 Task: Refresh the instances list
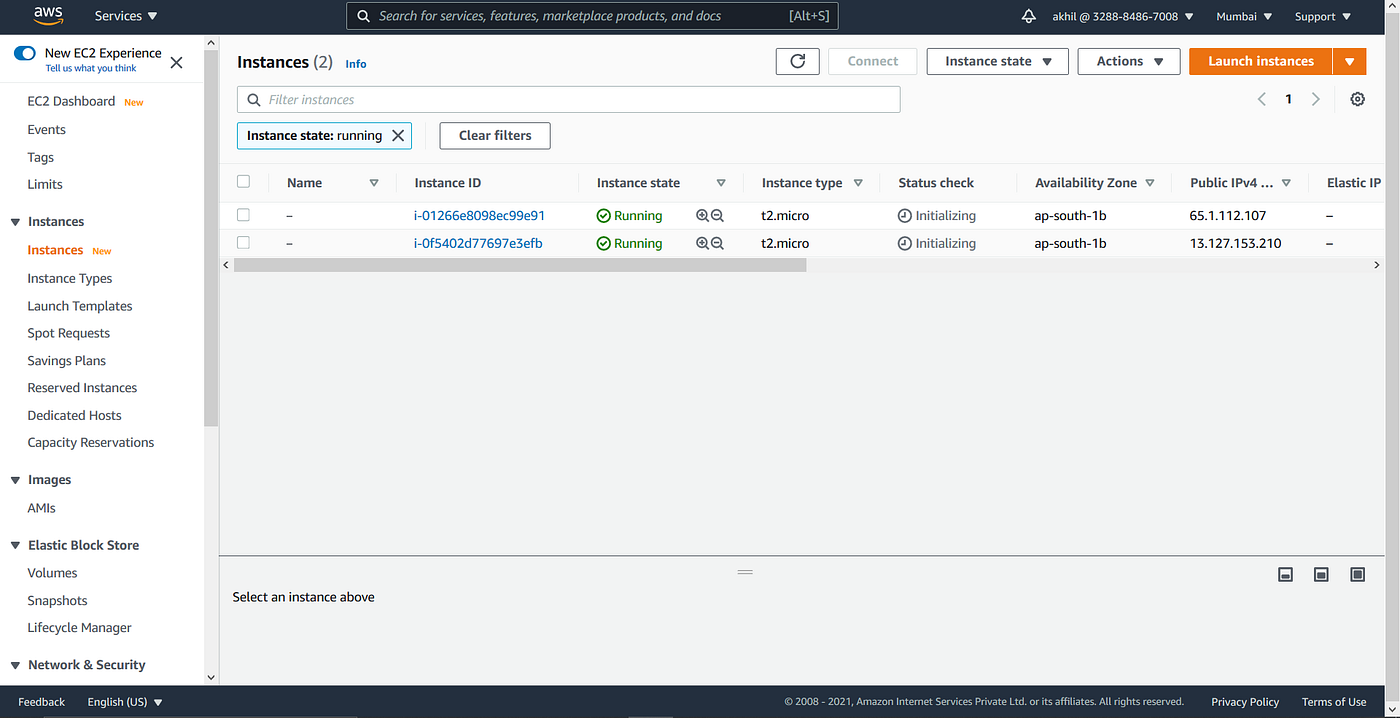(x=797, y=61)
